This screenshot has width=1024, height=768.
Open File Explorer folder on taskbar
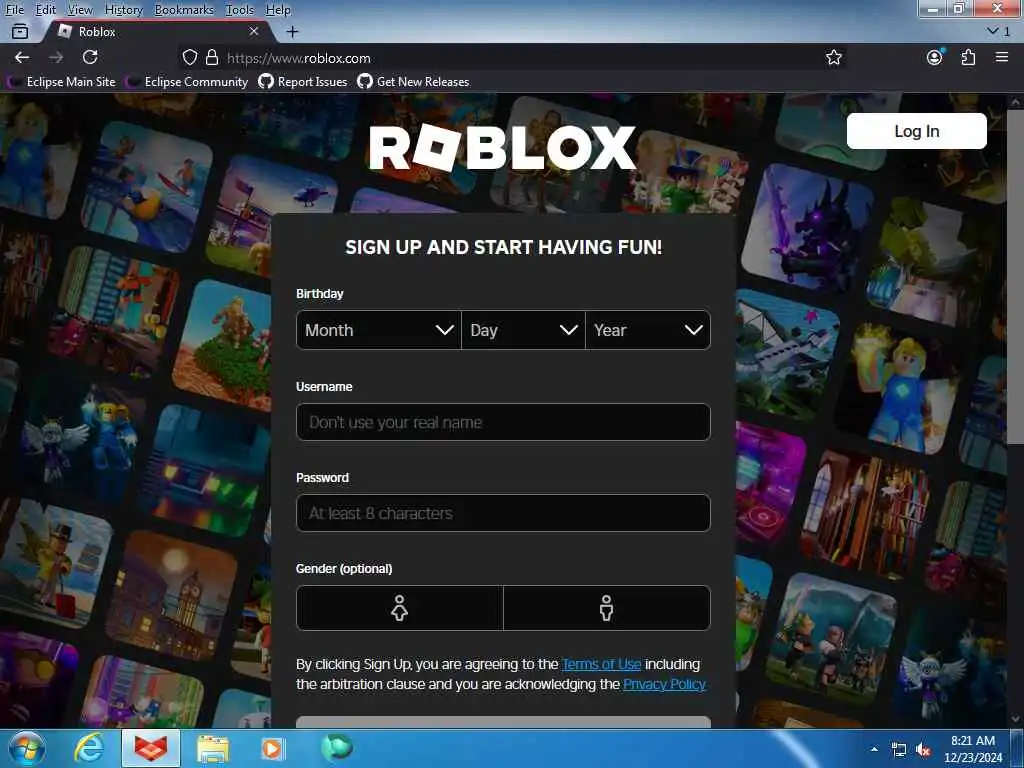[213, 748]
